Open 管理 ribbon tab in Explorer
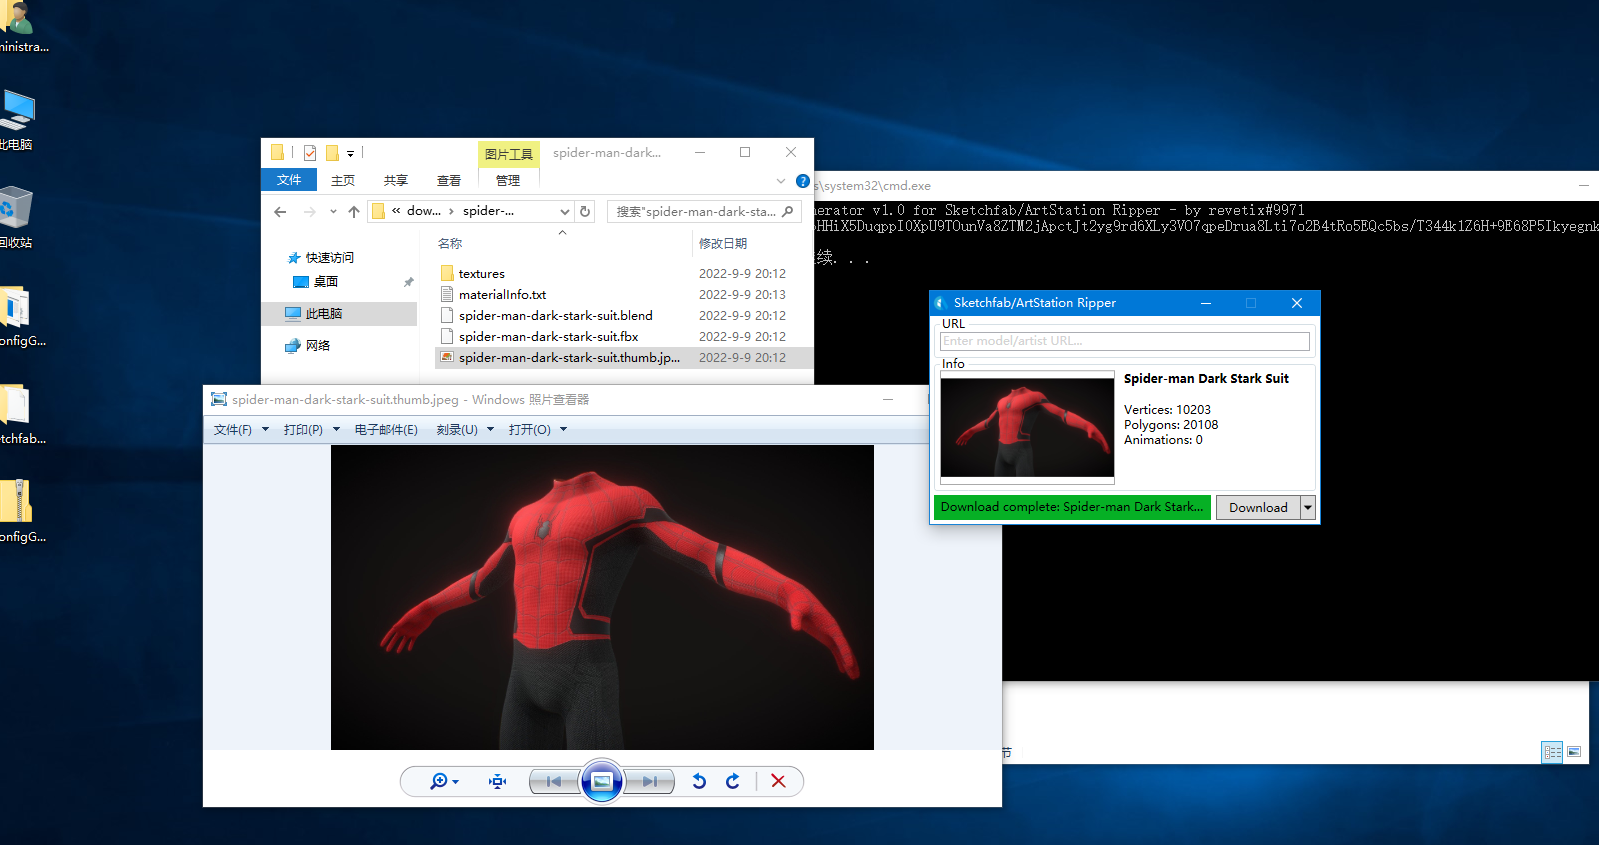 pos(508,181)
